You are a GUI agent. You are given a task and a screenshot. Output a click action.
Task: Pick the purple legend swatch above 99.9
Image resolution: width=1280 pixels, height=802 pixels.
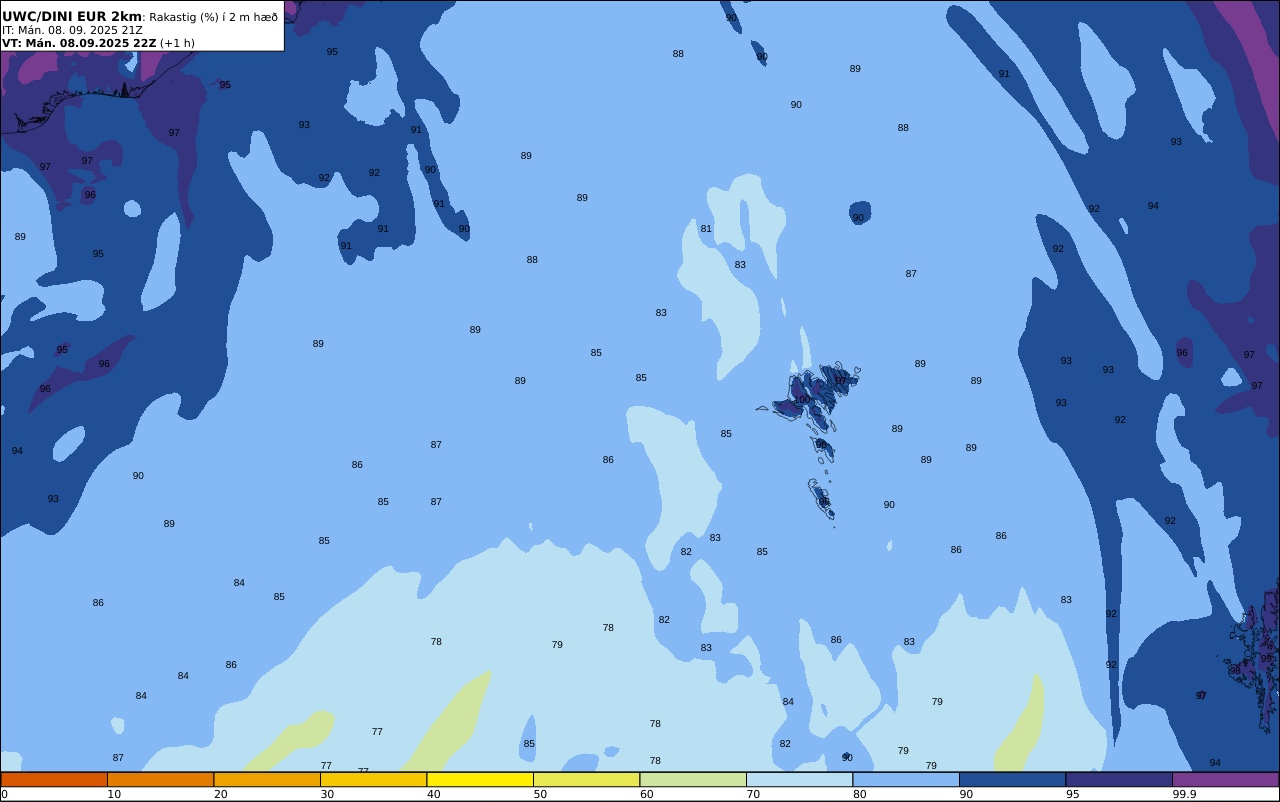1225,779
